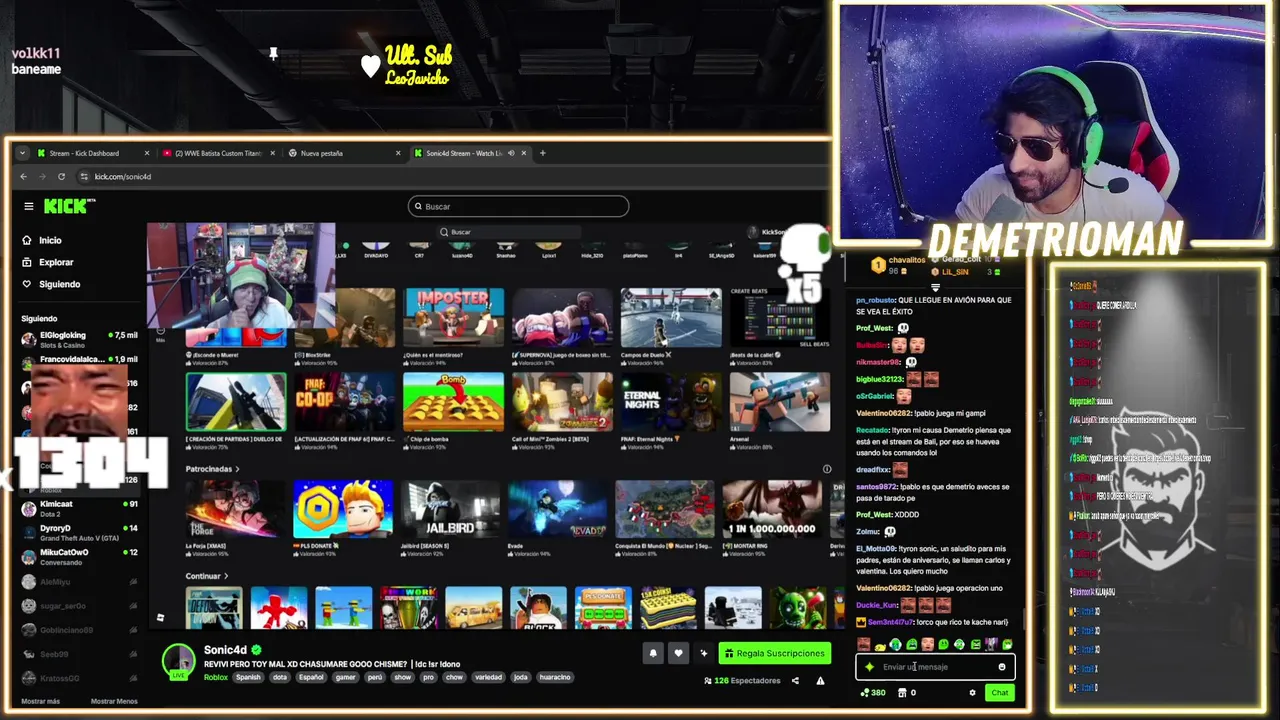Screen dimensions: 1280x720
Task: Click the sparkle button next to heart
Action: 703,653
